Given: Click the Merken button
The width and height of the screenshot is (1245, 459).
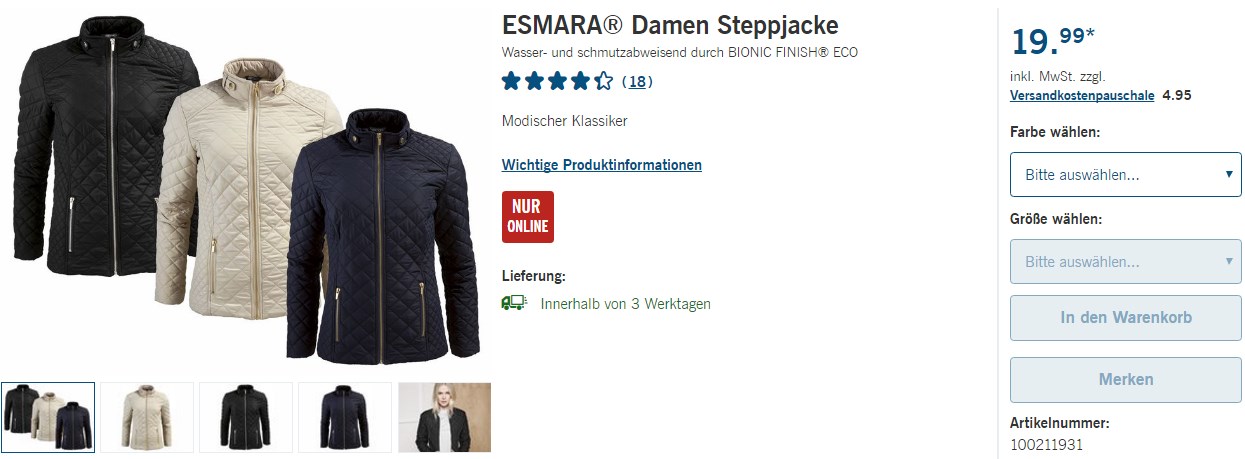Looking at the screenshot, I should [x=1126, y=380].
